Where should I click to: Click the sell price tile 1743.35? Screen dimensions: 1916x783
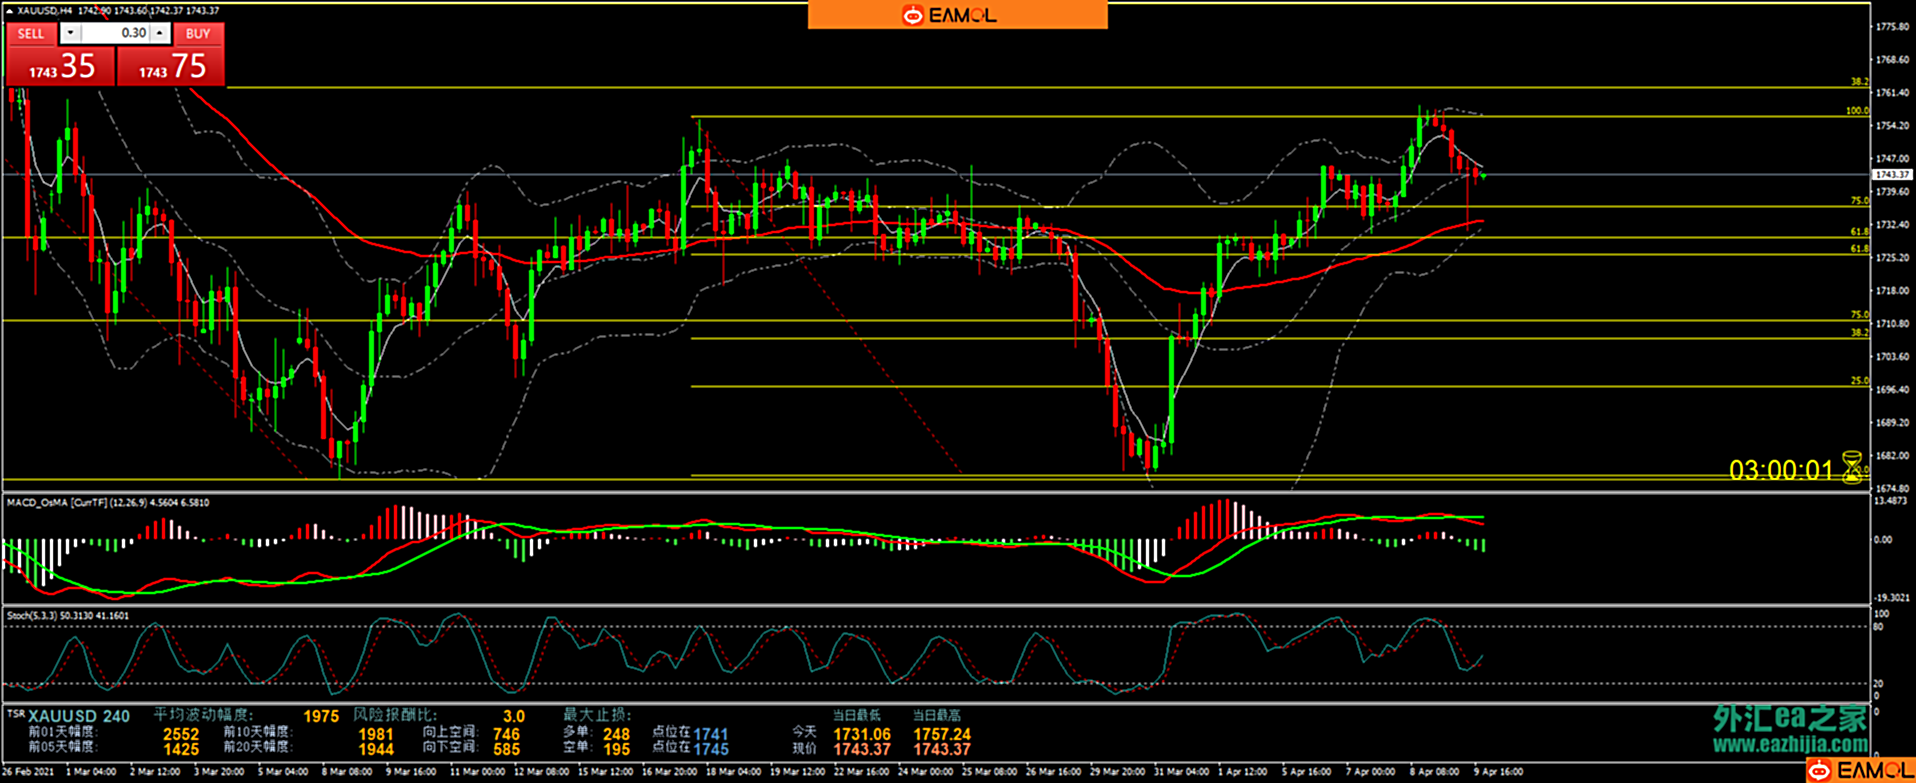pyautogui.click(x=61, y=67)
